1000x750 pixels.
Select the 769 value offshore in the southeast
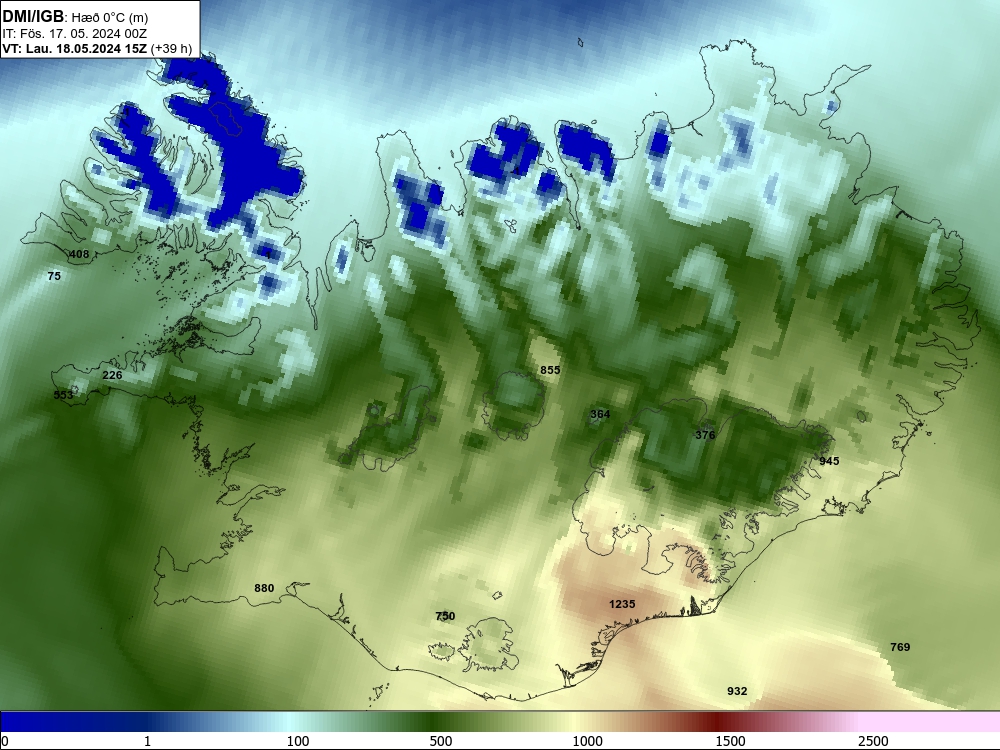point(900,647)
